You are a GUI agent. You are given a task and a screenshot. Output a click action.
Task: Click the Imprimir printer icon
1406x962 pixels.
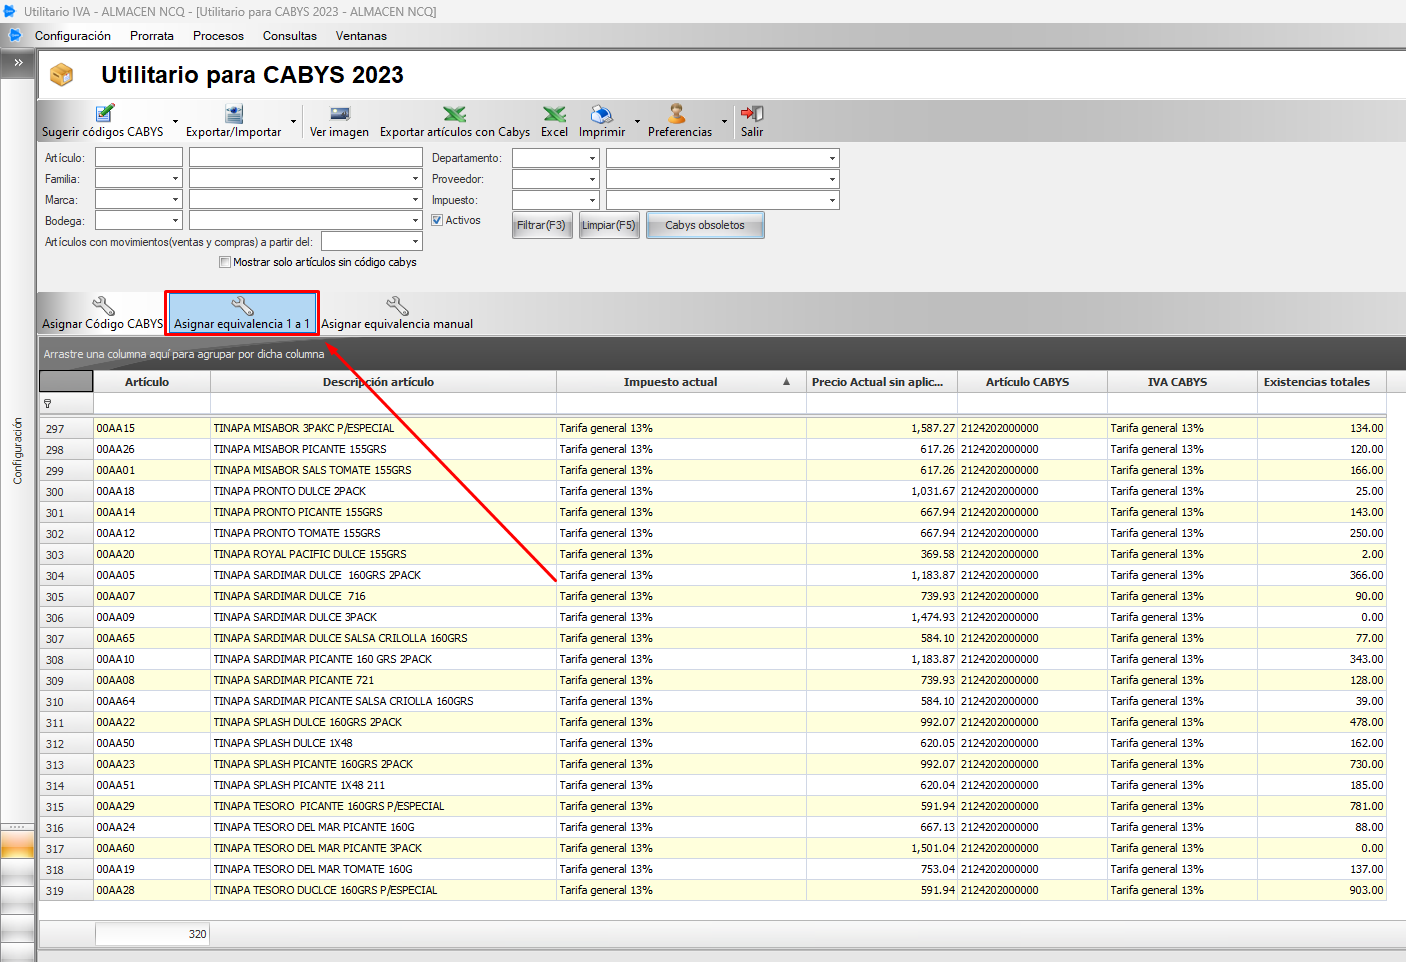[601, 114]
